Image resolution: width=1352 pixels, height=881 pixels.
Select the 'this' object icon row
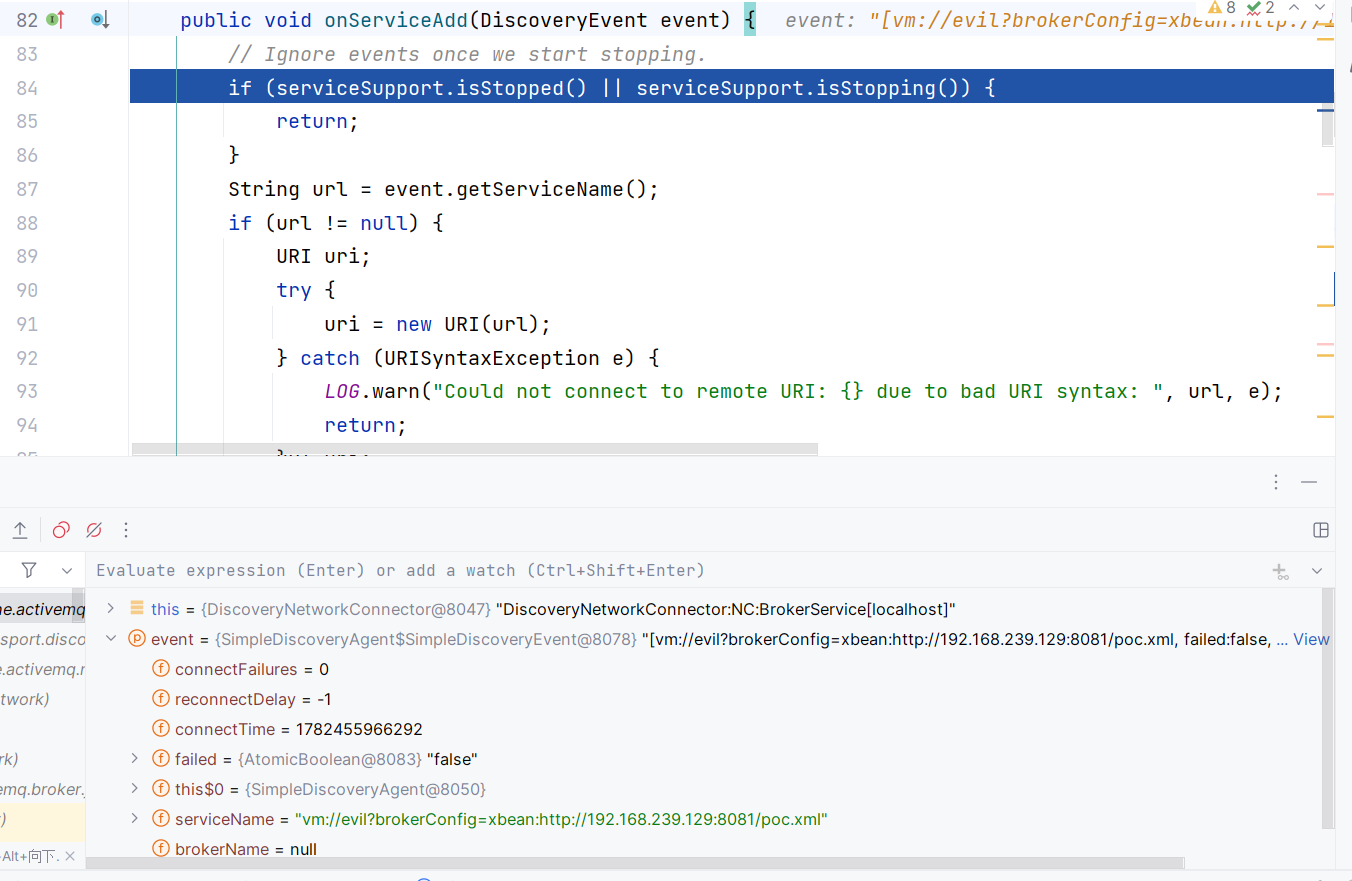pos(137,609)
